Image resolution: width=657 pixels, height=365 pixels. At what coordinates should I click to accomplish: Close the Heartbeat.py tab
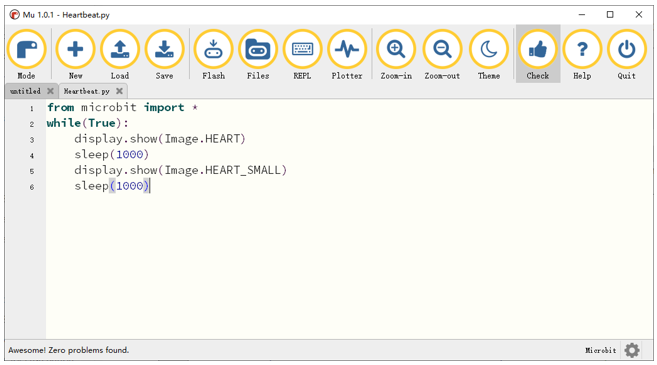(x=119, y=91)
